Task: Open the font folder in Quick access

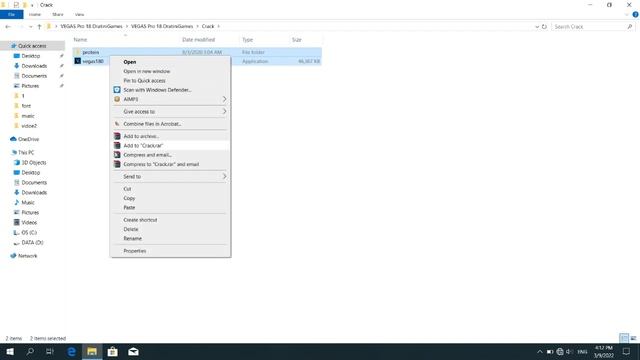Action: [x=26, y=106]
